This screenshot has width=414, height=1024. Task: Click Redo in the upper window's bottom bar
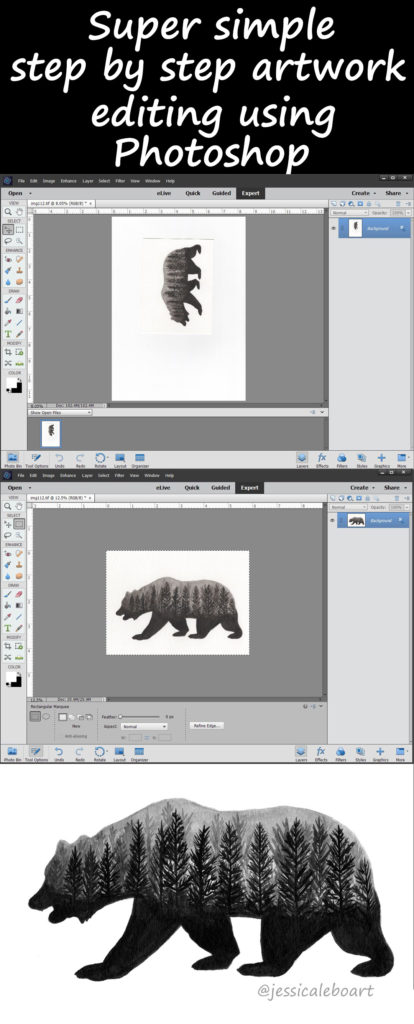[80, 460]
